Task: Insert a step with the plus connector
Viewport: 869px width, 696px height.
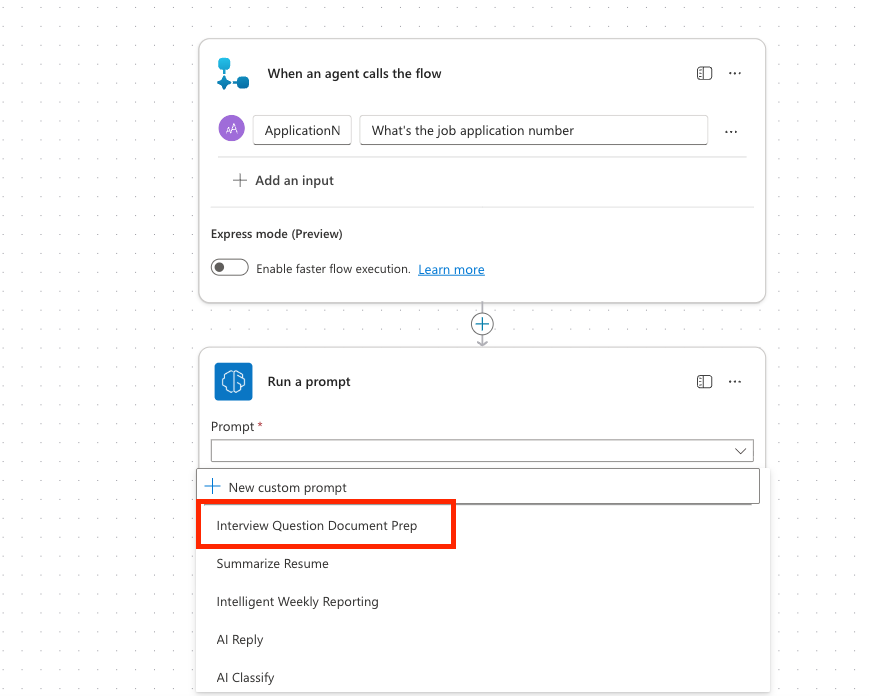Action: [482, 324]
